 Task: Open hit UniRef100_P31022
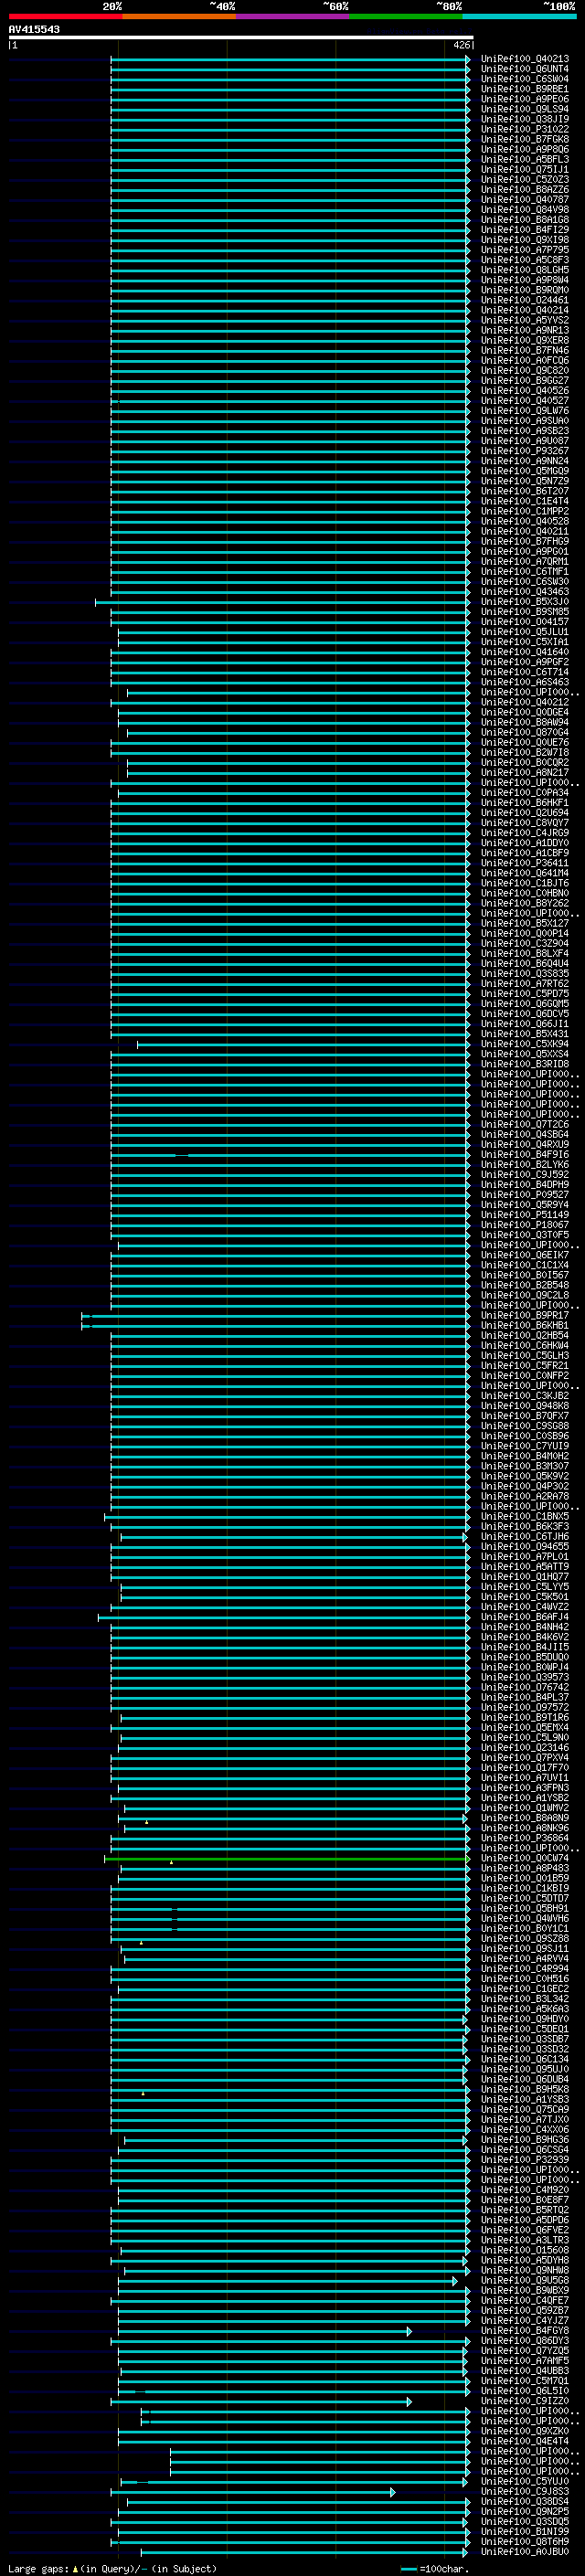[x=524, y=129]
